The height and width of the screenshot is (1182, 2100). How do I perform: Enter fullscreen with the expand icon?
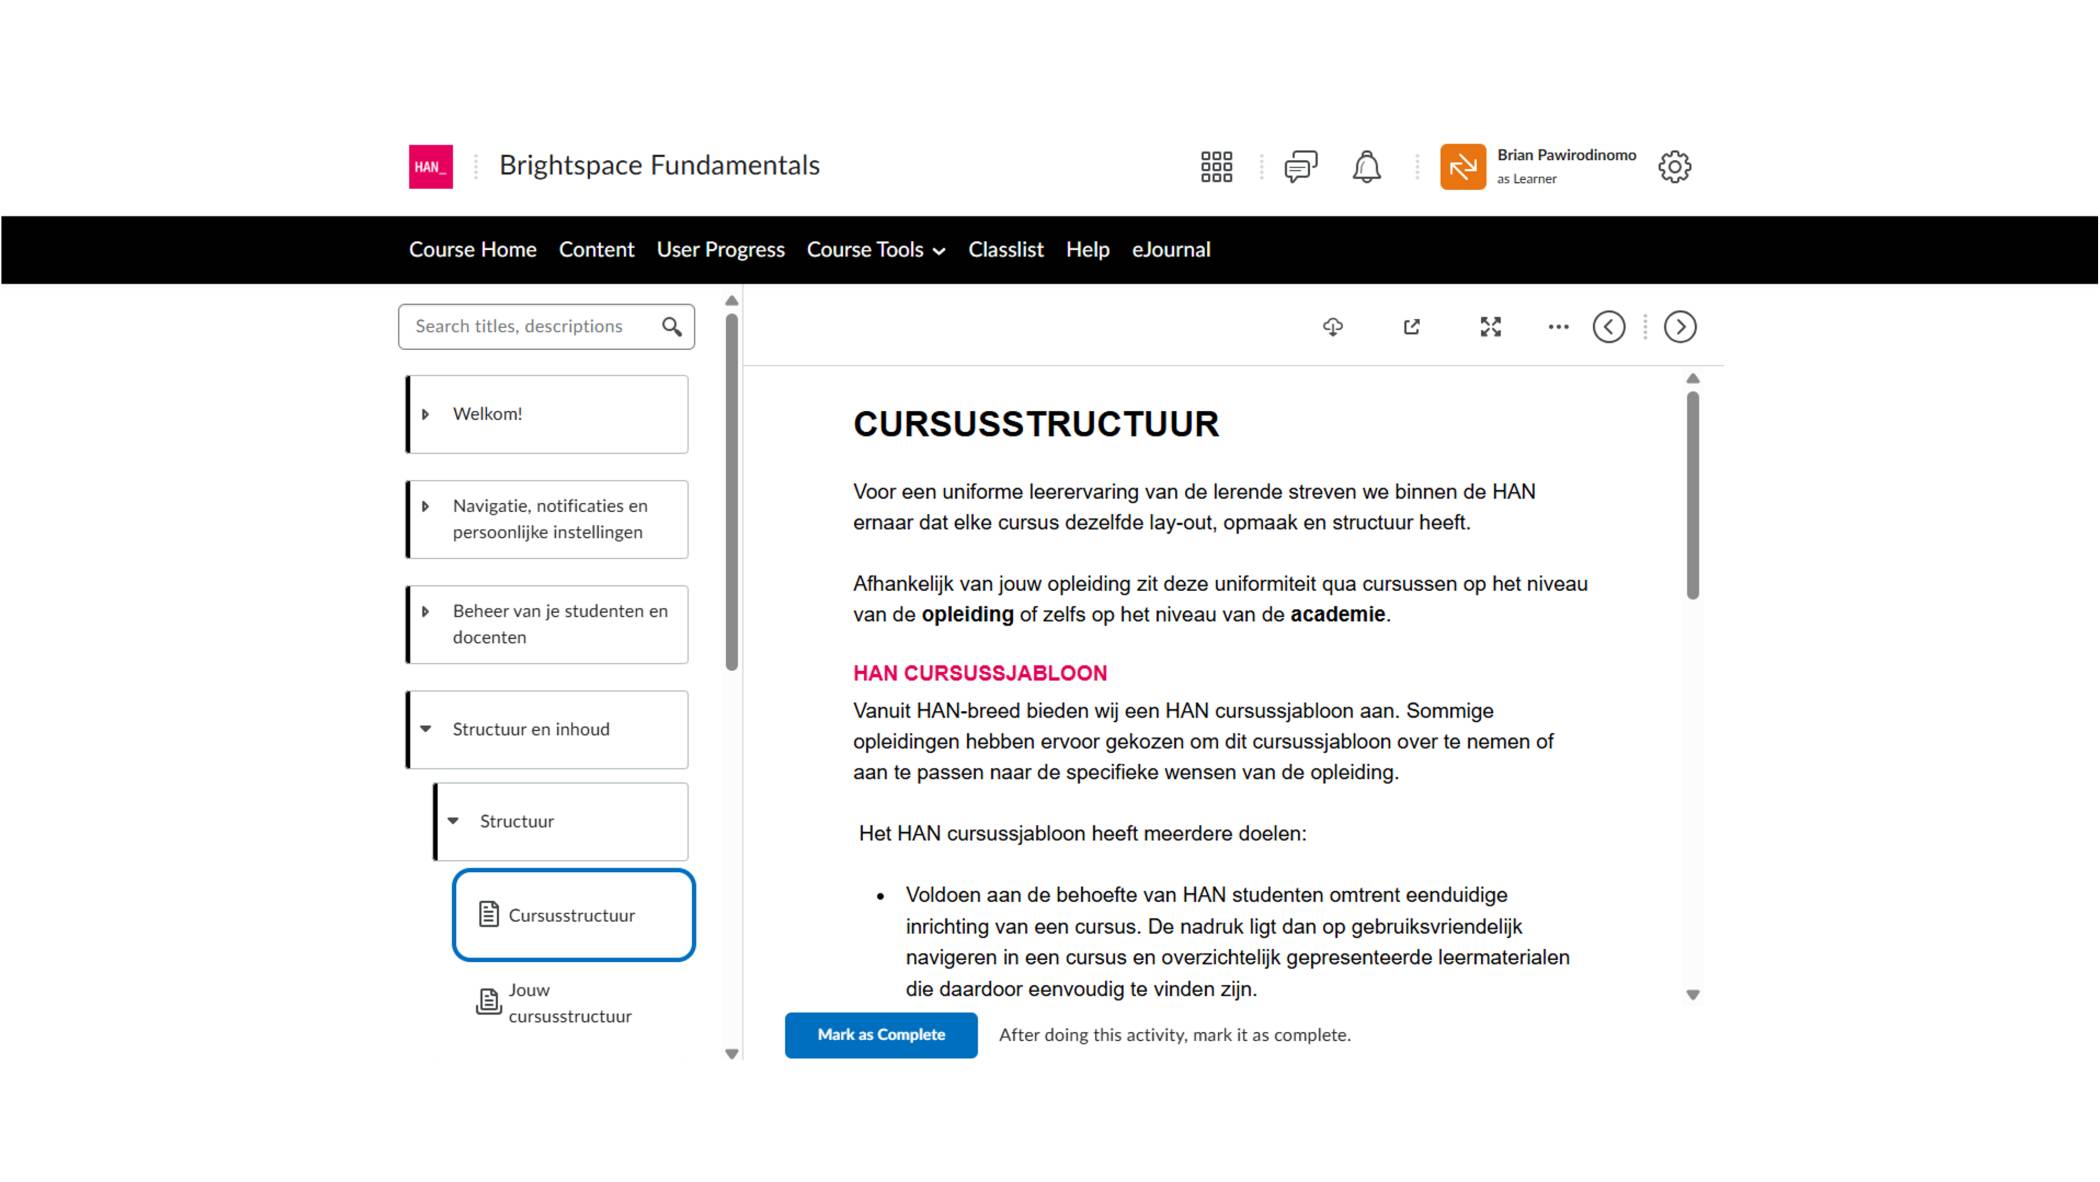pos(1489,327)
